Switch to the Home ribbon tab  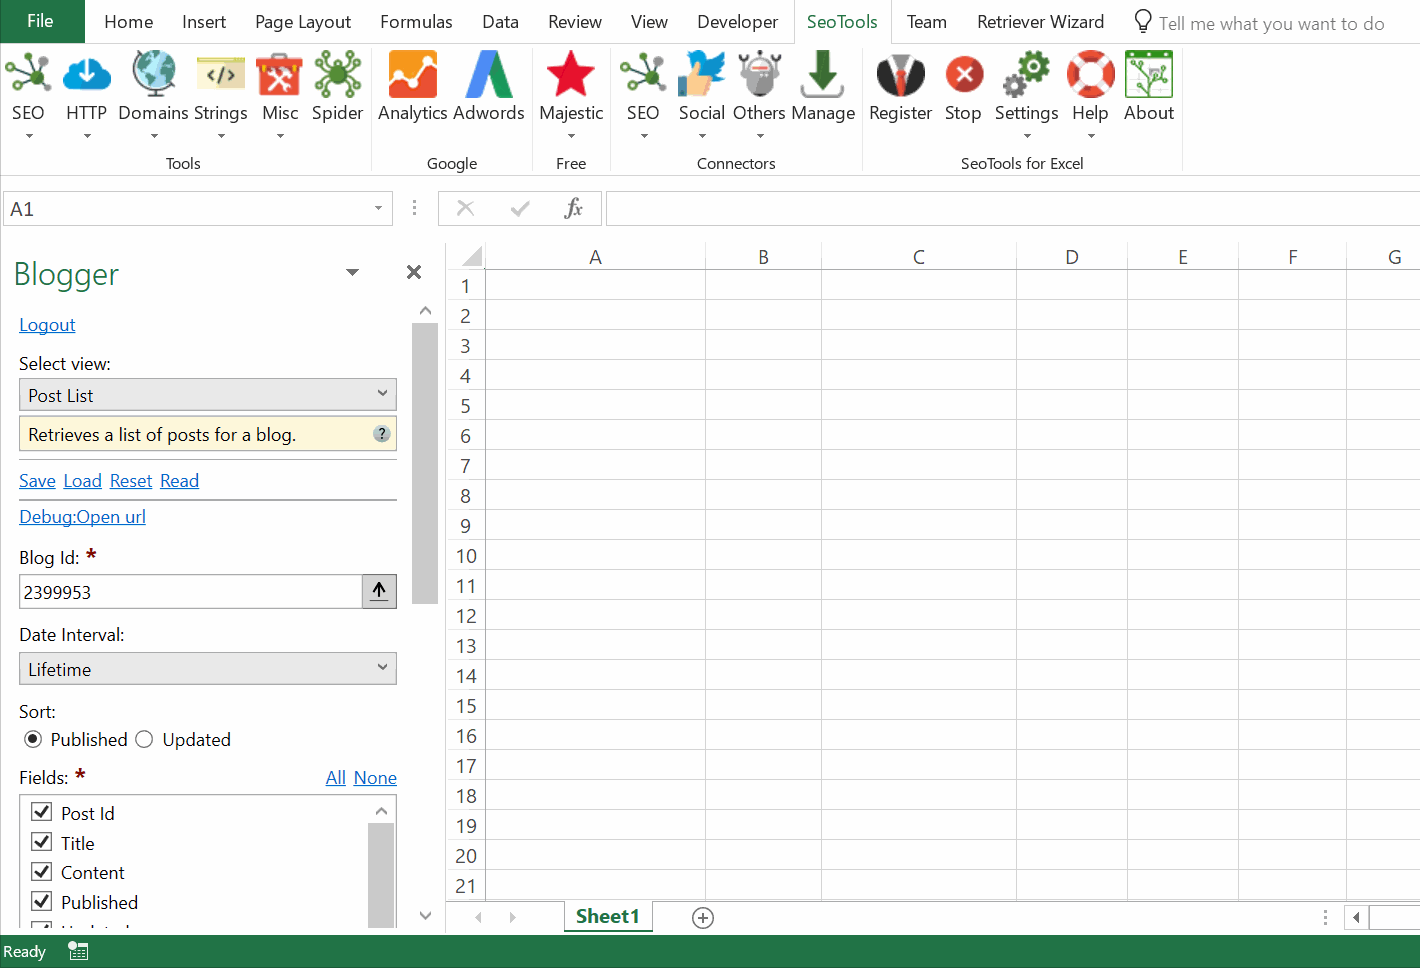coord(129,22)
